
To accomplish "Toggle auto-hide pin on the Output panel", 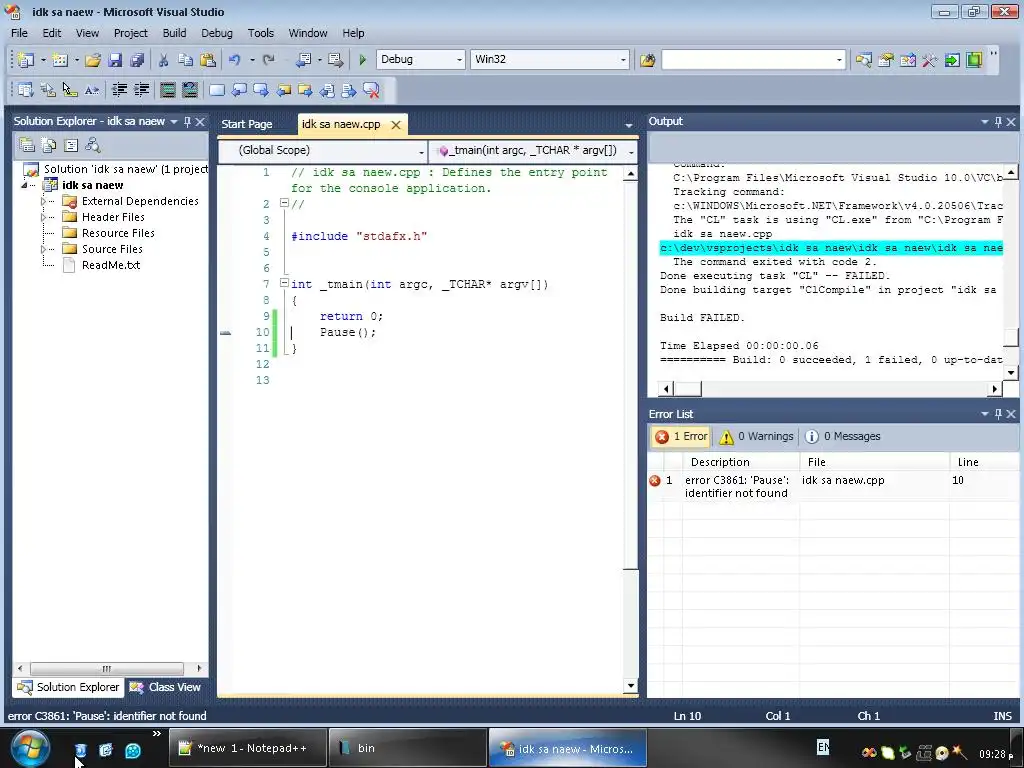I will tap(998, 121).
